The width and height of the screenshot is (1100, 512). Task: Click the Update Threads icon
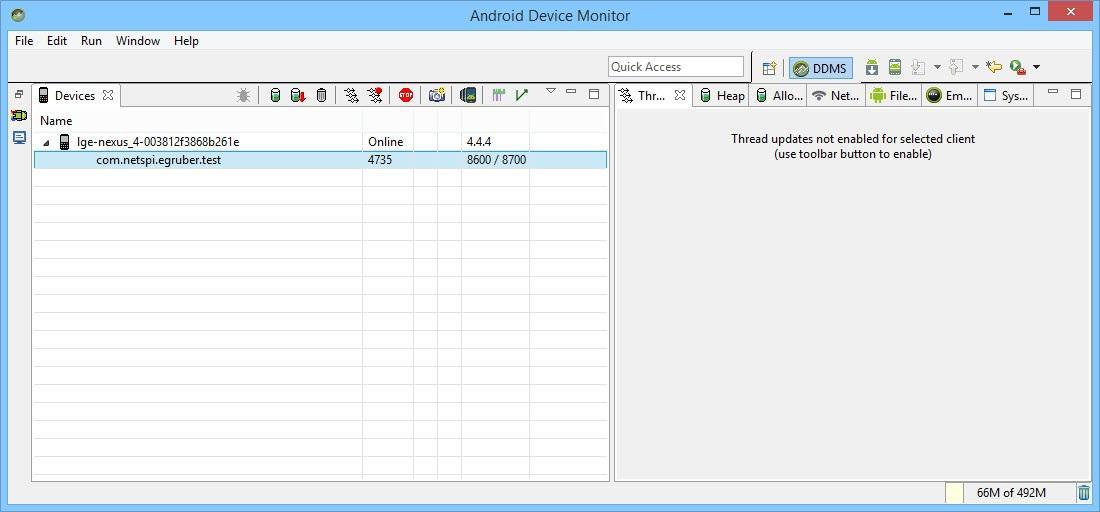[351, 95]
